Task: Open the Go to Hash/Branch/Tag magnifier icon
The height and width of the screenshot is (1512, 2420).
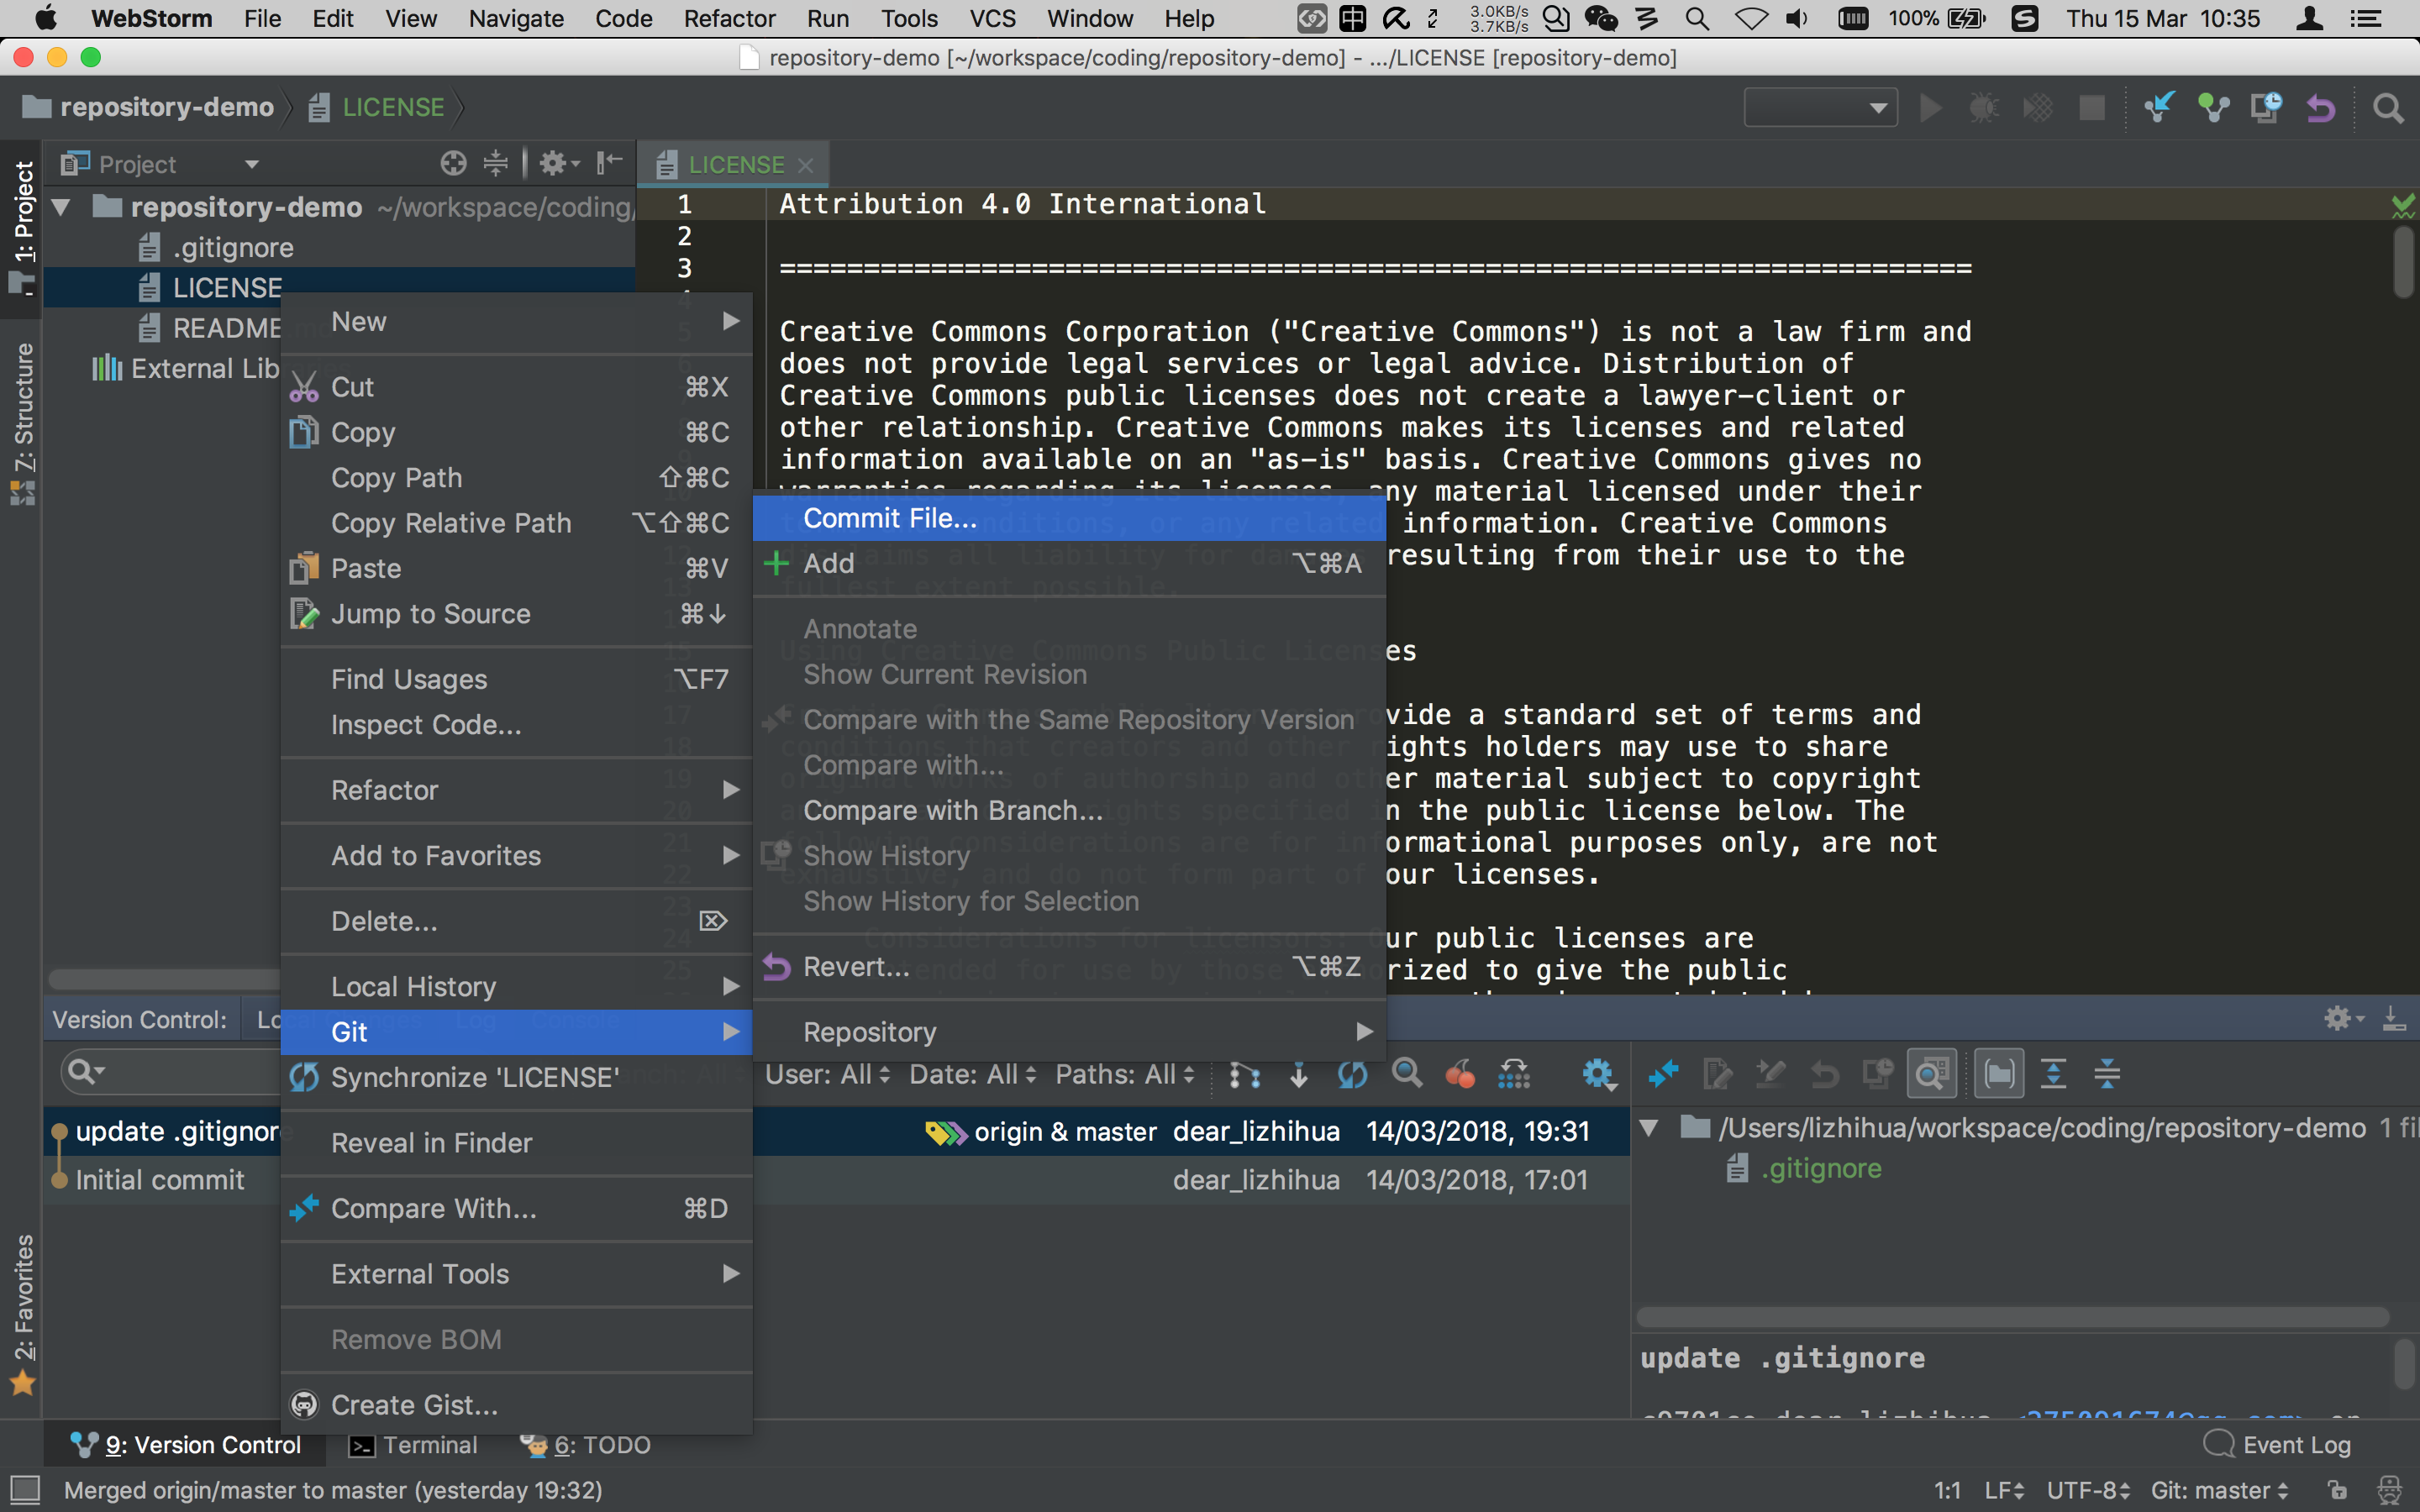Action: [1407, 1073]
